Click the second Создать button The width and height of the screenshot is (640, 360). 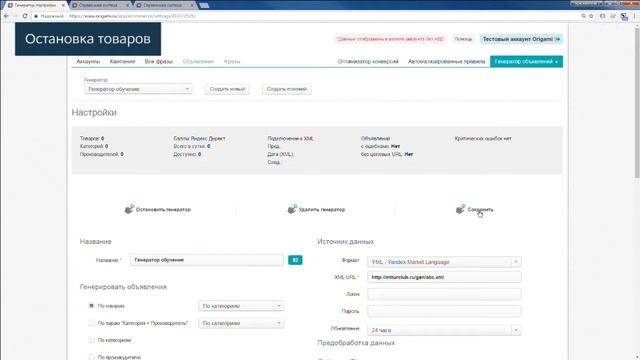[287, 89]
